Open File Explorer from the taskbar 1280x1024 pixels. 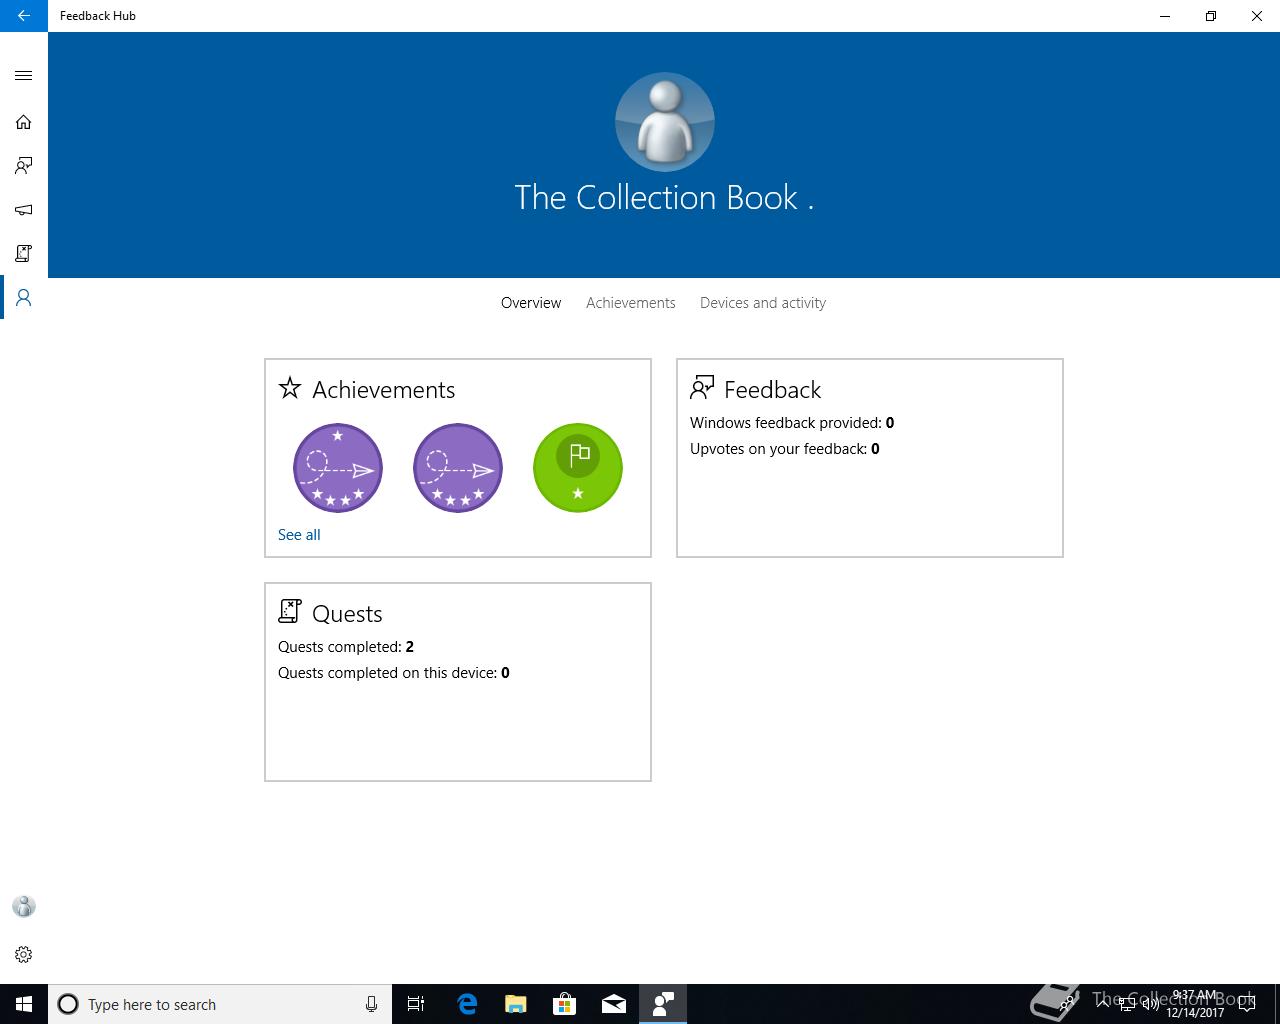[516, 1004]
